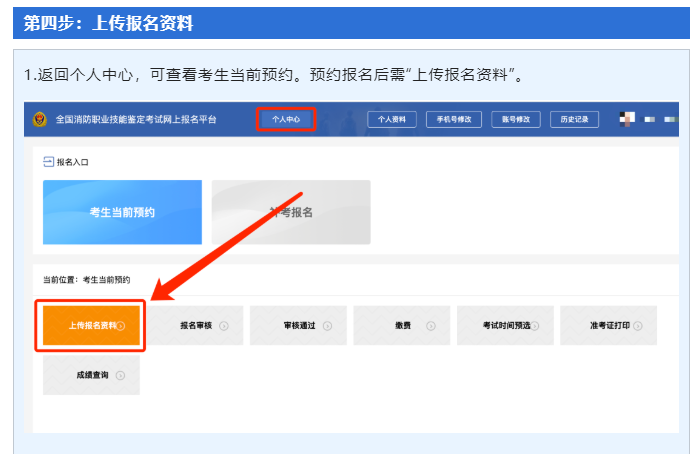696x454 pixels.
Task: Click the user avatar in the header
Action: point(626,119)
